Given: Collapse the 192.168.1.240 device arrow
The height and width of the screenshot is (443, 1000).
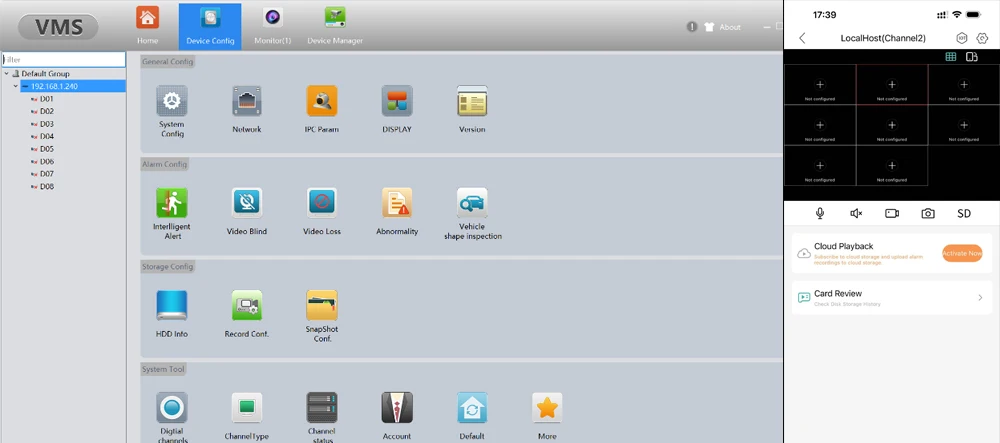Looking at the screenshot, I should (16, 86).
